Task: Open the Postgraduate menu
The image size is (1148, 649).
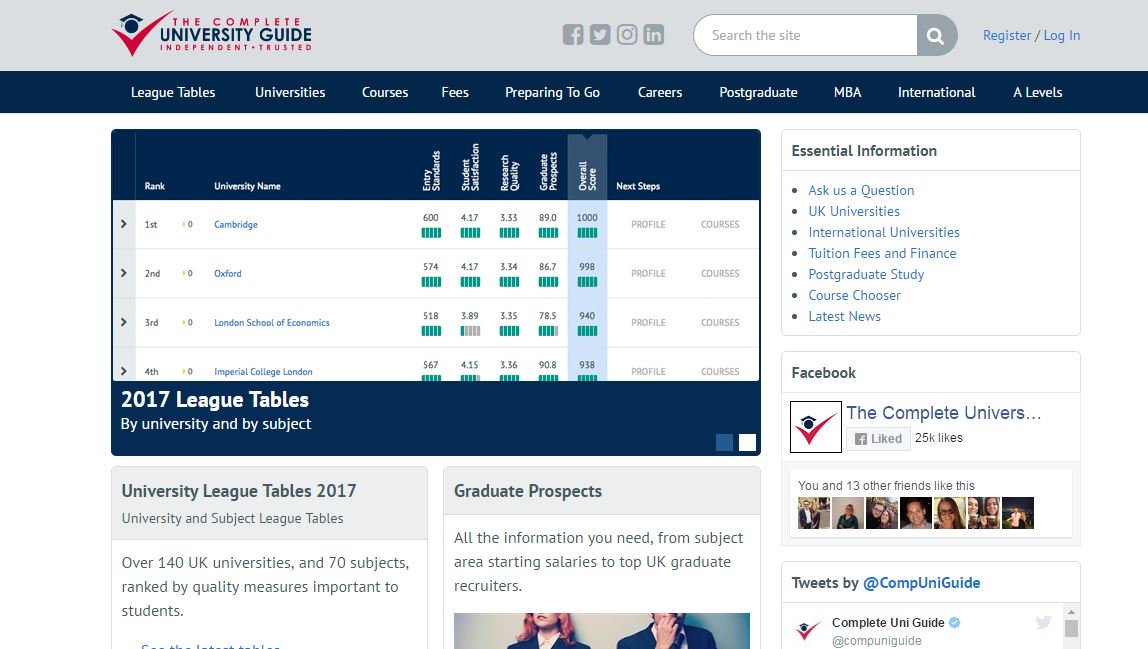Action: [758, 92]
